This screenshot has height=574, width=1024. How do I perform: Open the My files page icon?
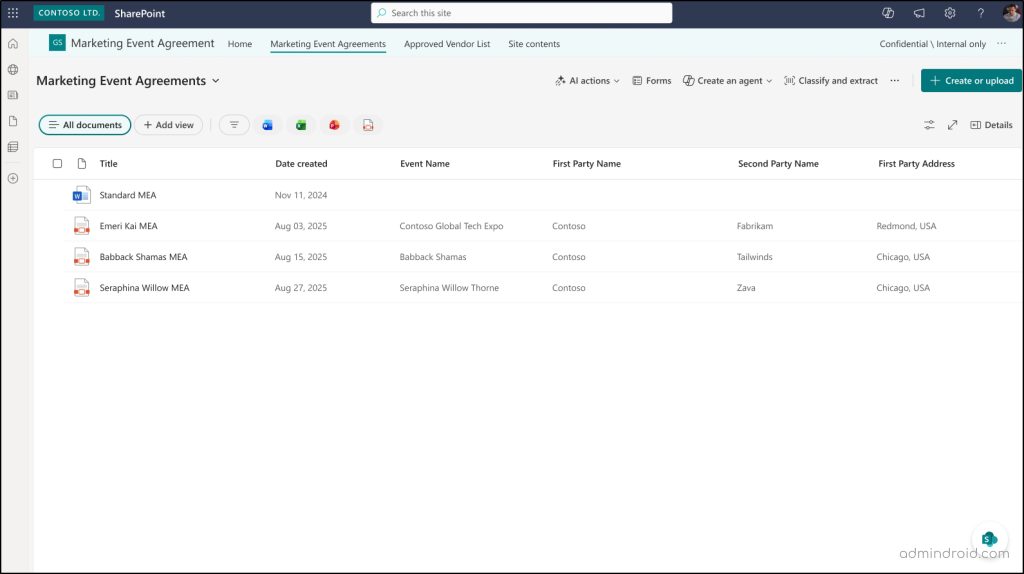click(13, 121)
